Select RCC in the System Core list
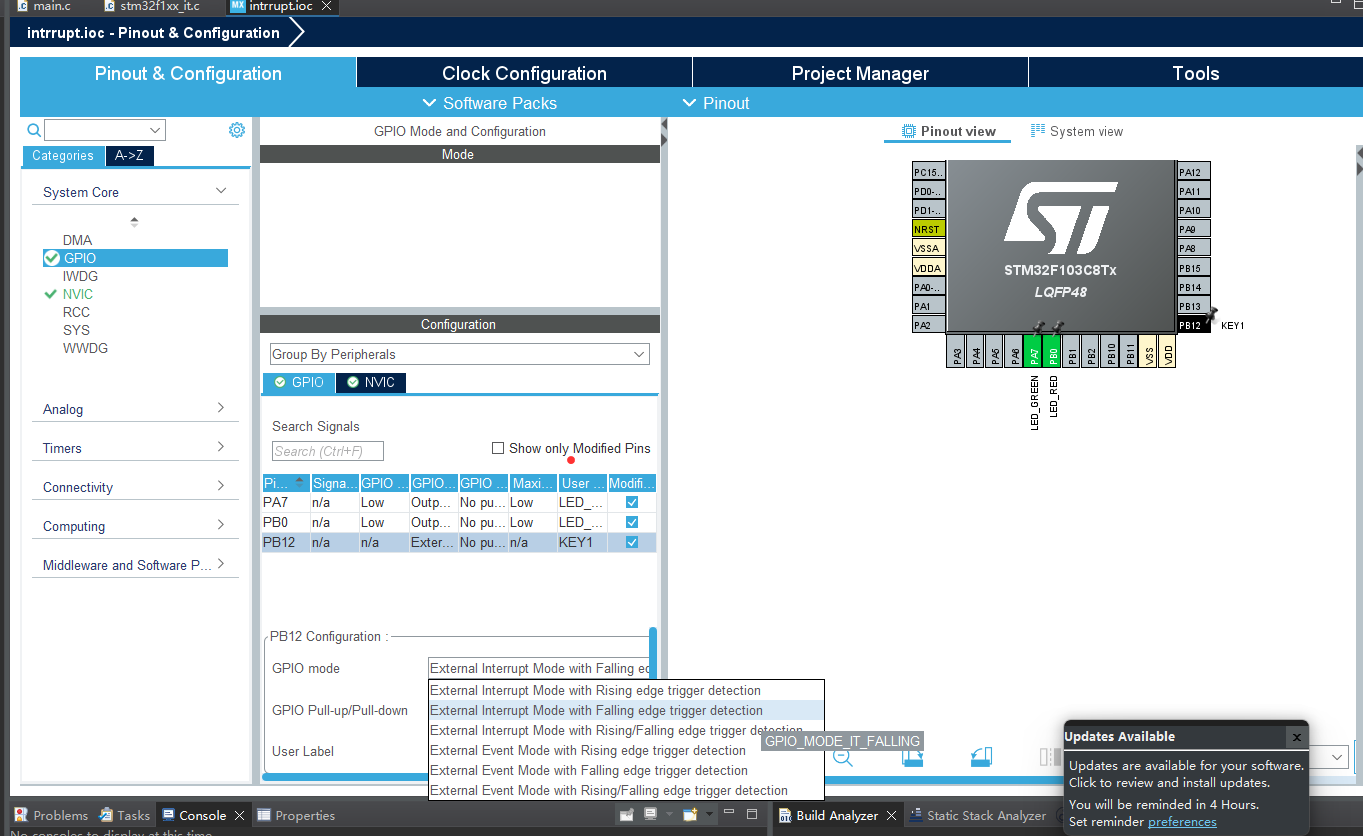 pyautogui.click(x=77, y=312)
